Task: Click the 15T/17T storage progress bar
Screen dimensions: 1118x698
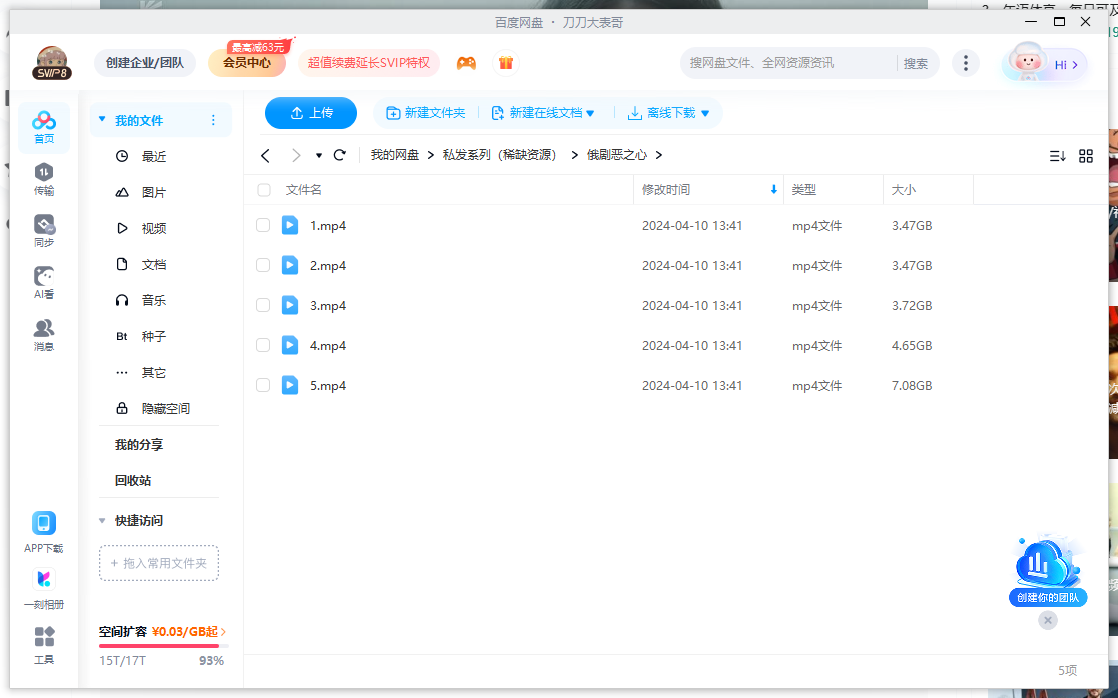Action: point(159,648)
